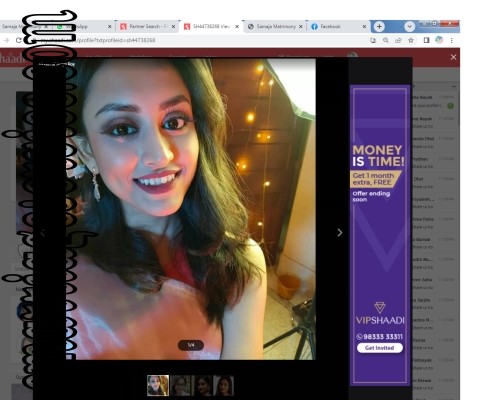Reload the page with the refresh icon

[19, 40]
